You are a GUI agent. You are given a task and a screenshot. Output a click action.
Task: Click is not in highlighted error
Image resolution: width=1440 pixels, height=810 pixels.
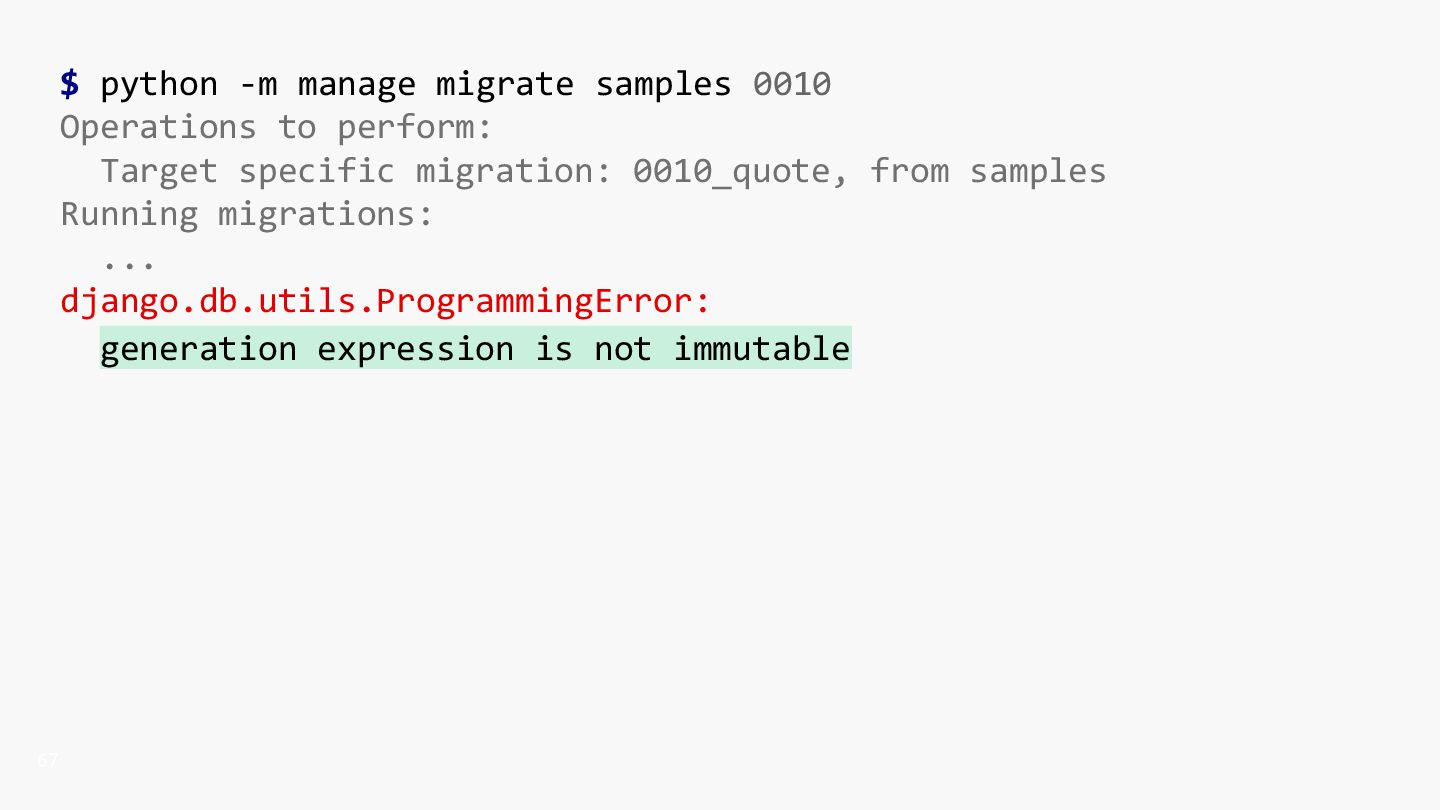tap(594, 348)
